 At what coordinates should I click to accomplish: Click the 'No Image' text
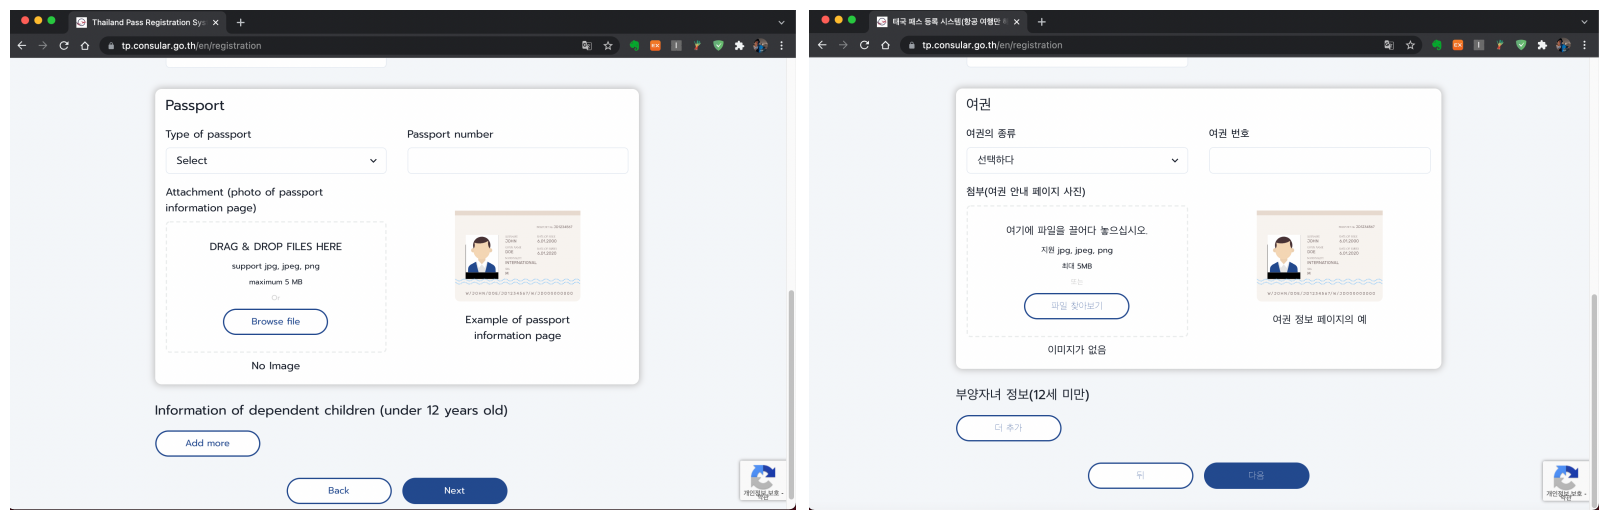(x=276, y=366)
